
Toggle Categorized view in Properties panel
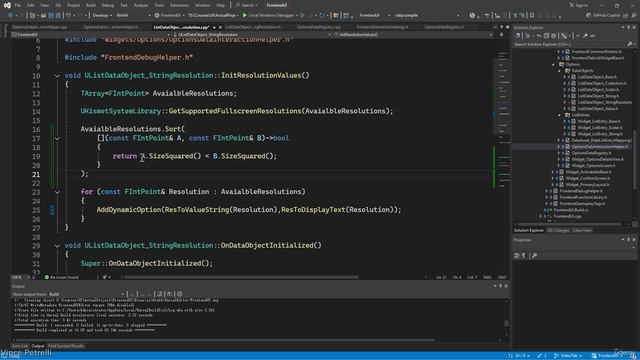pos(517,256)
